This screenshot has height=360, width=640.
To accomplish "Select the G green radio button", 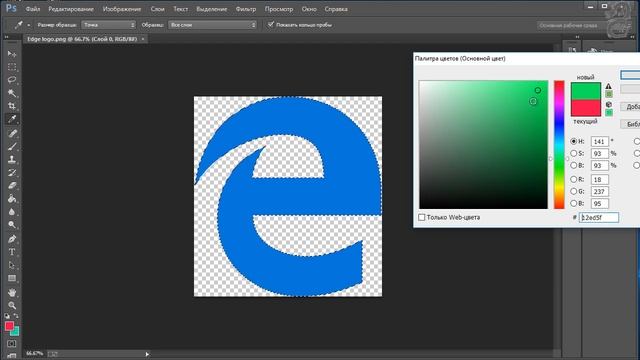I will pyautogui.click(x=573, y=191).
